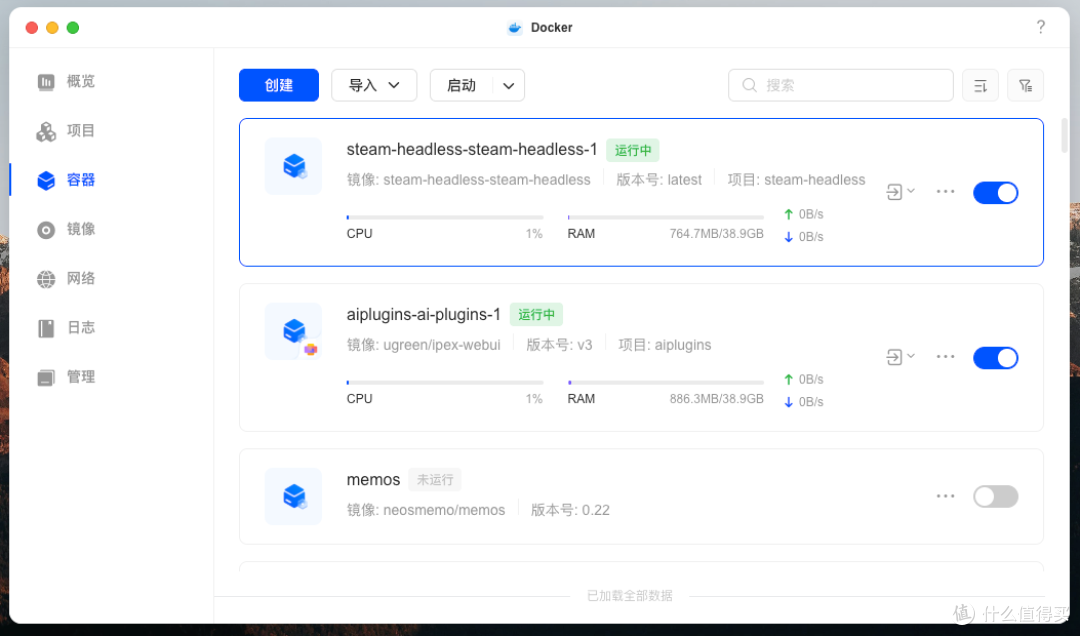The width and height of the screenshot is (1080, 636).
Task: Click the sort icon near the search bar
Action: coord(980,85)
